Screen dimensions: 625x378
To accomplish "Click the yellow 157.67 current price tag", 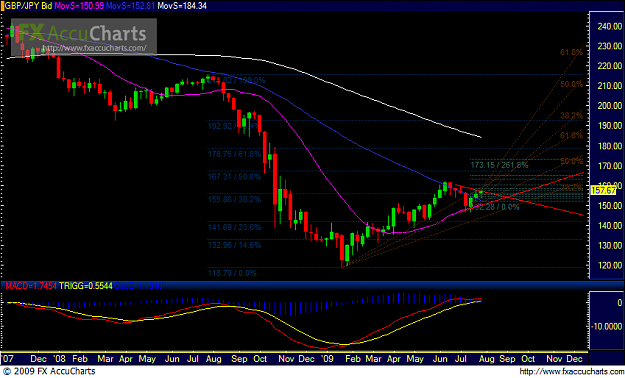I will tap(603, 190).
